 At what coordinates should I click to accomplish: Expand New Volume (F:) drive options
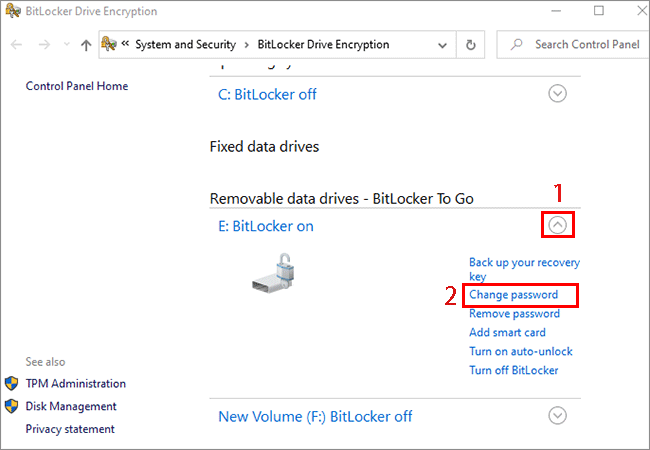coord(557,416)
